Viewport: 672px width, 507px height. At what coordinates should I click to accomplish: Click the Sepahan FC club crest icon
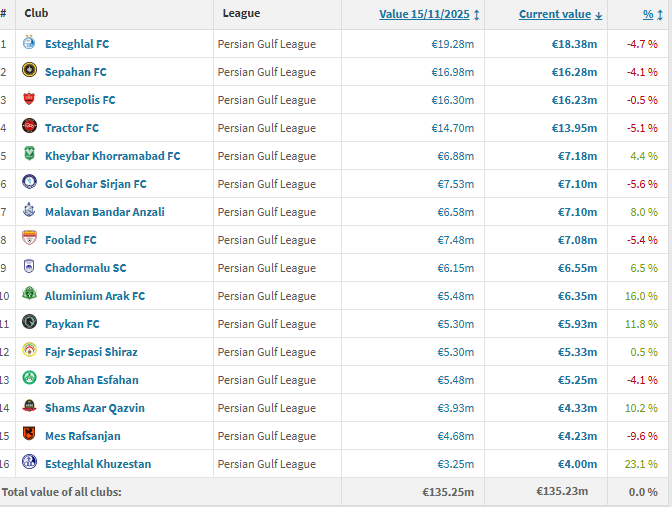point(29,72)
